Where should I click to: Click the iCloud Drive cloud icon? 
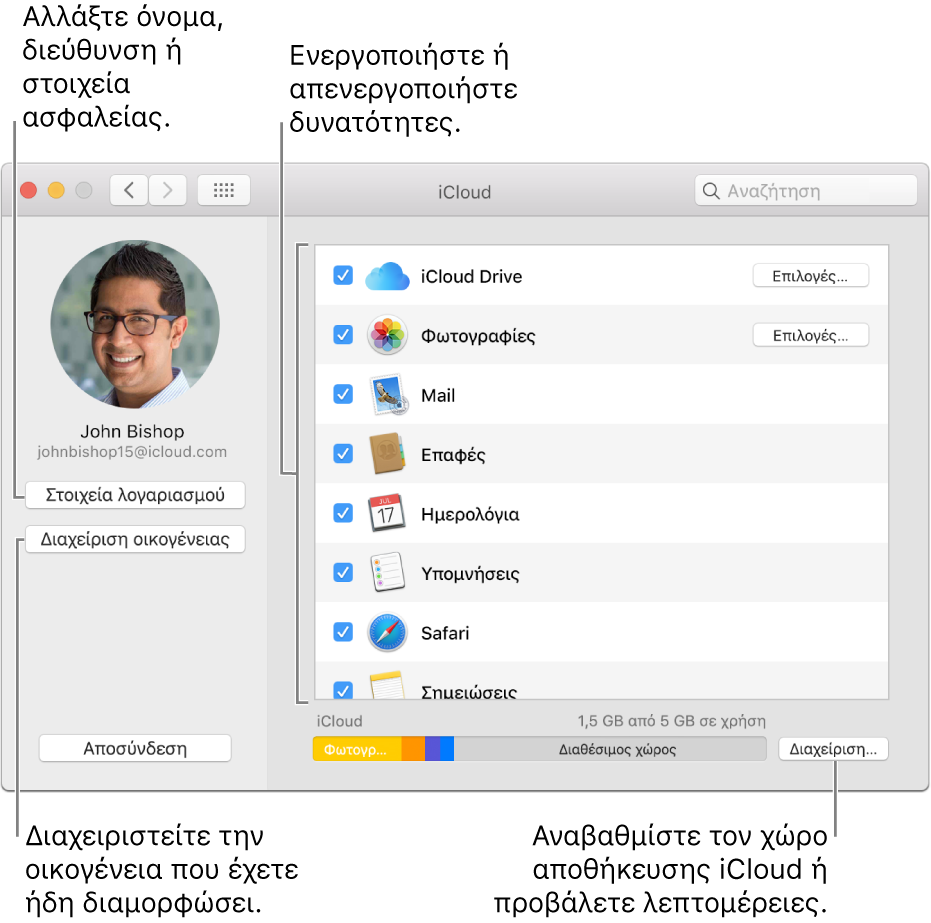tap(387, 276)
